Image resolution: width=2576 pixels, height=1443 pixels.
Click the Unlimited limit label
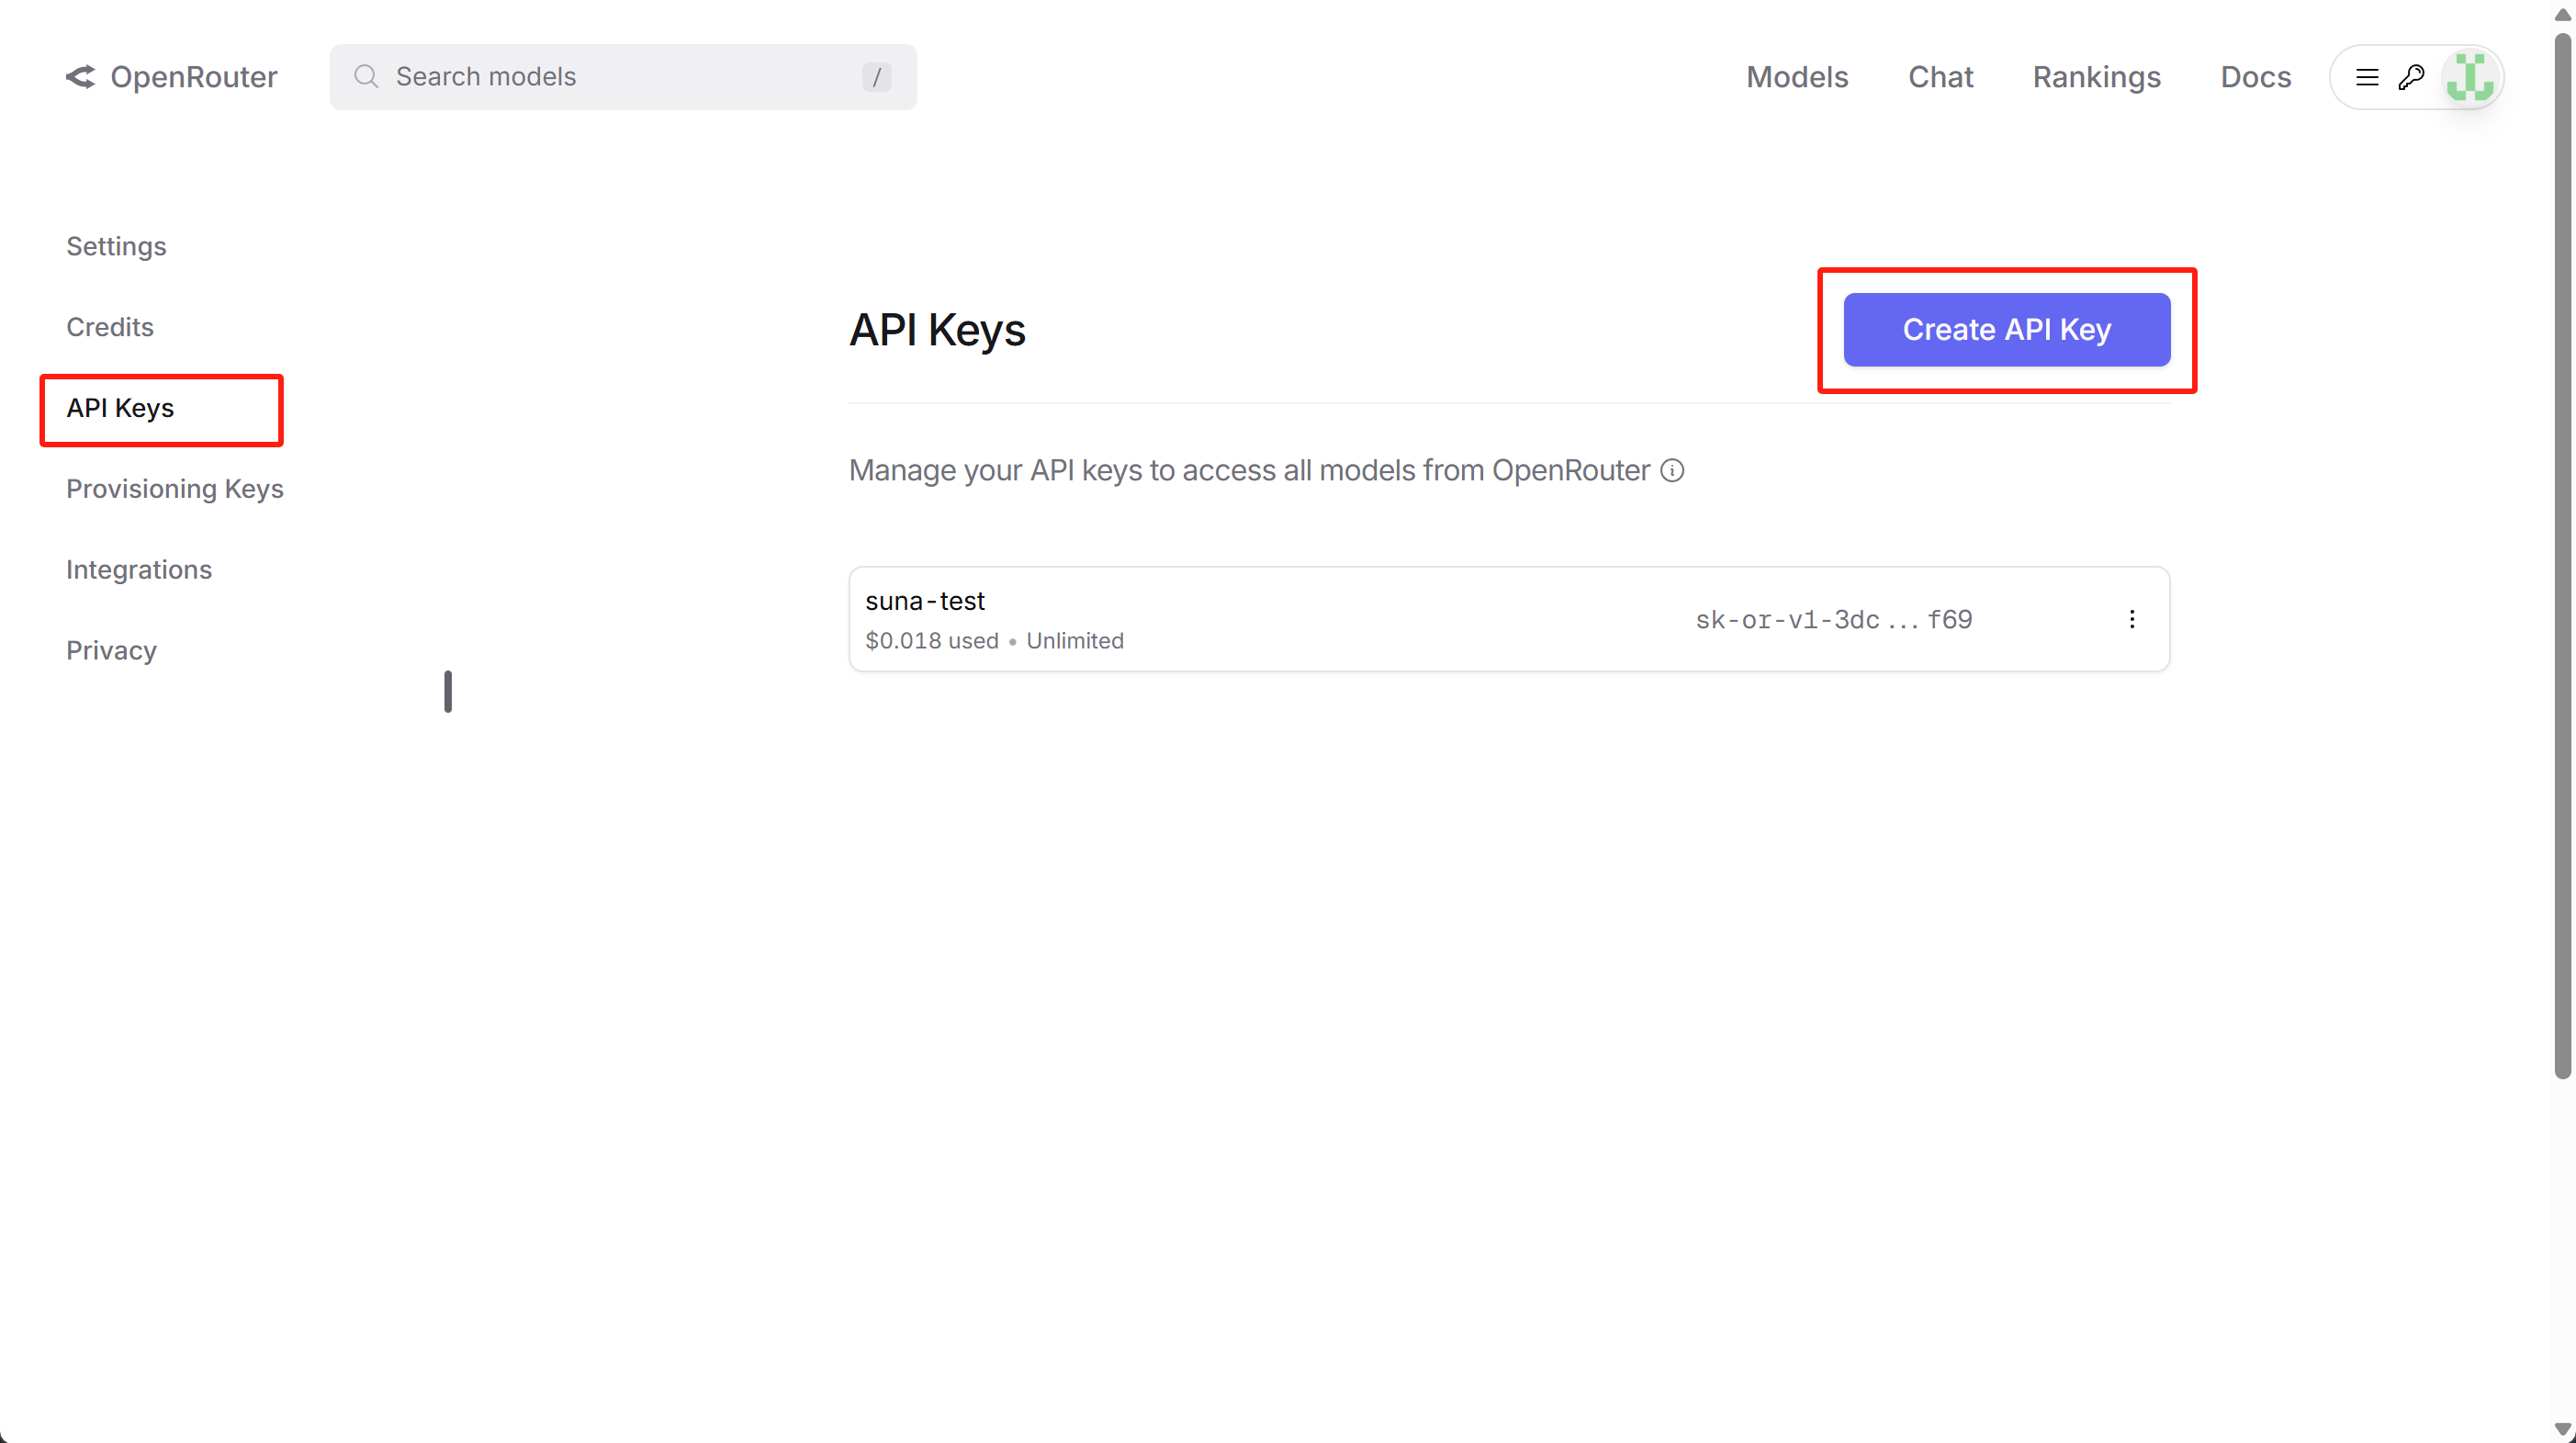click(x=1075, y=641)
